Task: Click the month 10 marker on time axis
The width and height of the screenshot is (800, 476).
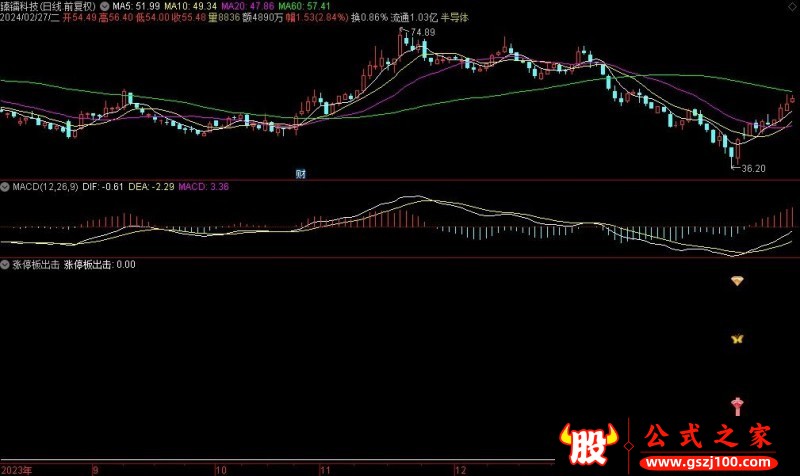Action: click(221, 470)
